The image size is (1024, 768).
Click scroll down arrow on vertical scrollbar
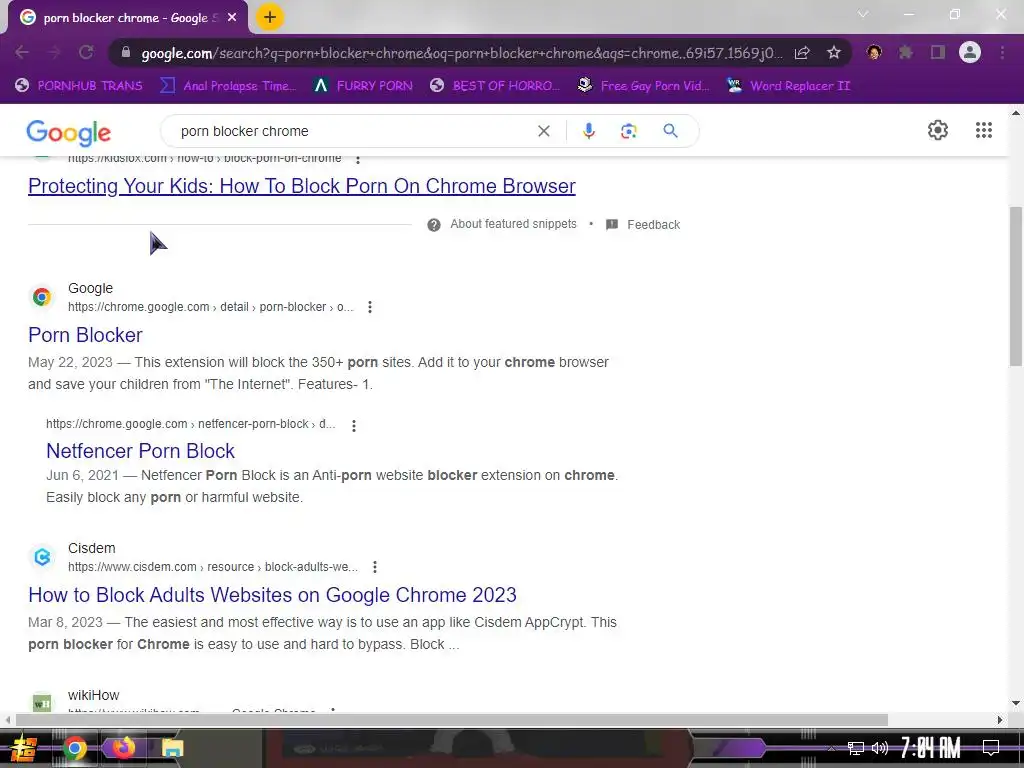tap(1016, 704)
